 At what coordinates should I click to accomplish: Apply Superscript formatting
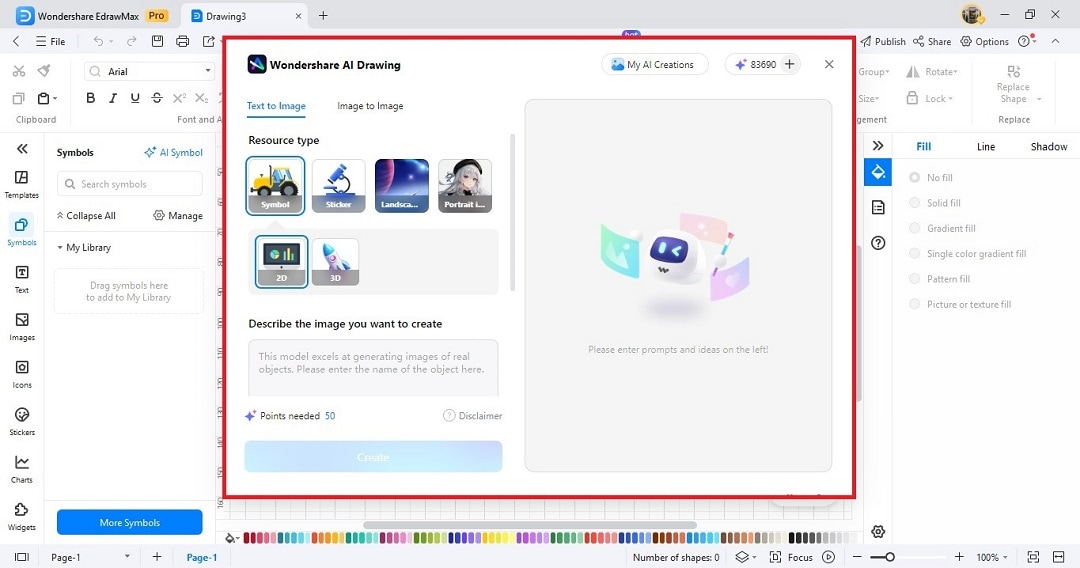point(179,98)
